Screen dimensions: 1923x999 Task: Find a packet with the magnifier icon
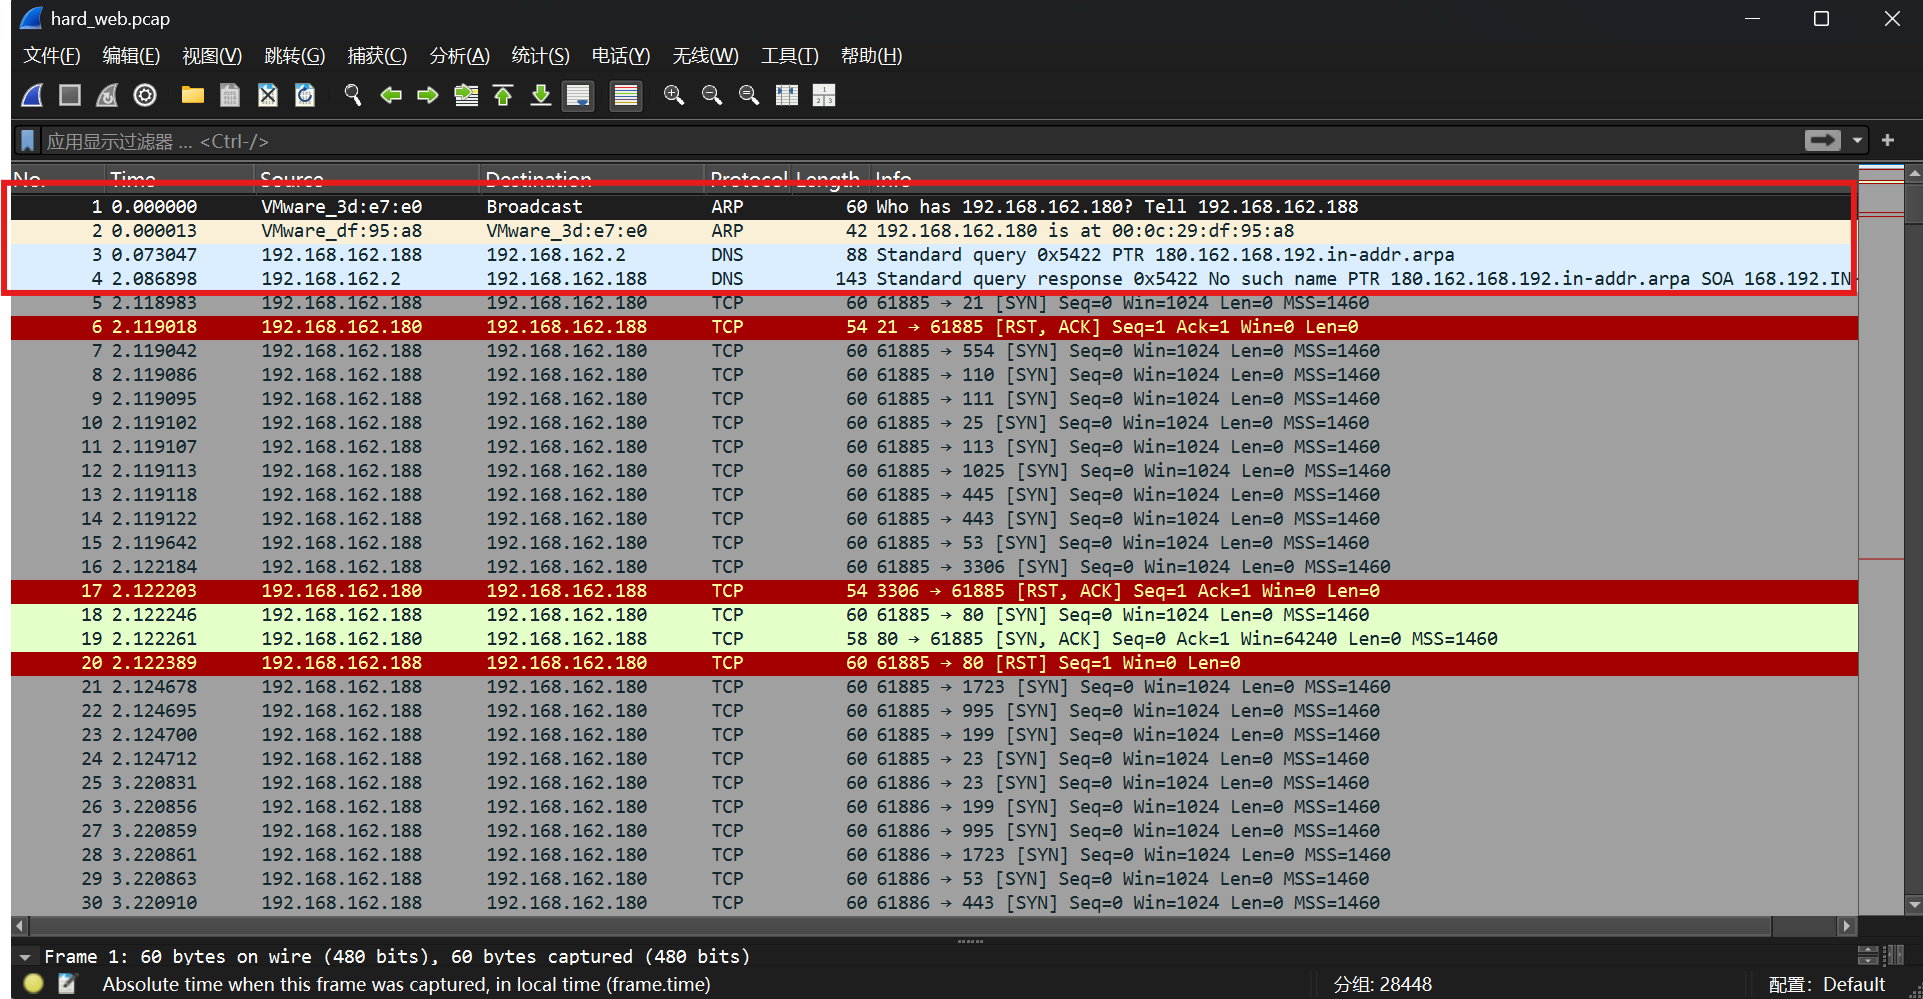point(353,95)
